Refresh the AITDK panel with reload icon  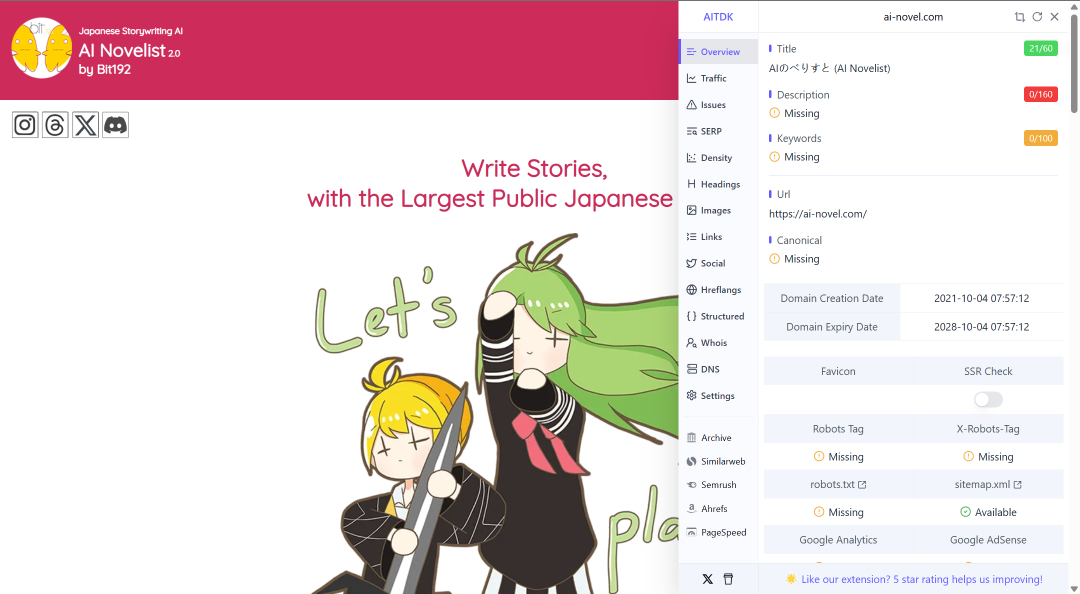(x=1037, y=17)
